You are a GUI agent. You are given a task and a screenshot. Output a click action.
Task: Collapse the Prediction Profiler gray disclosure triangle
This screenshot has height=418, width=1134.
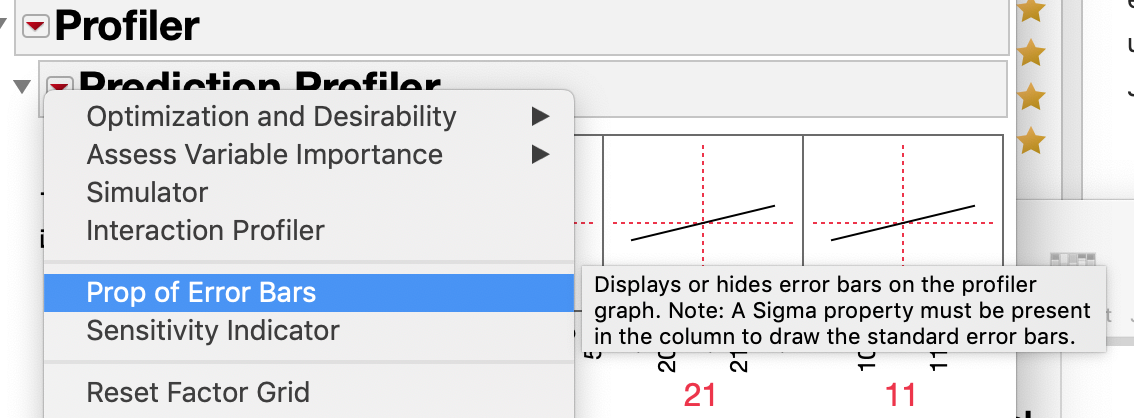[21, 87]
